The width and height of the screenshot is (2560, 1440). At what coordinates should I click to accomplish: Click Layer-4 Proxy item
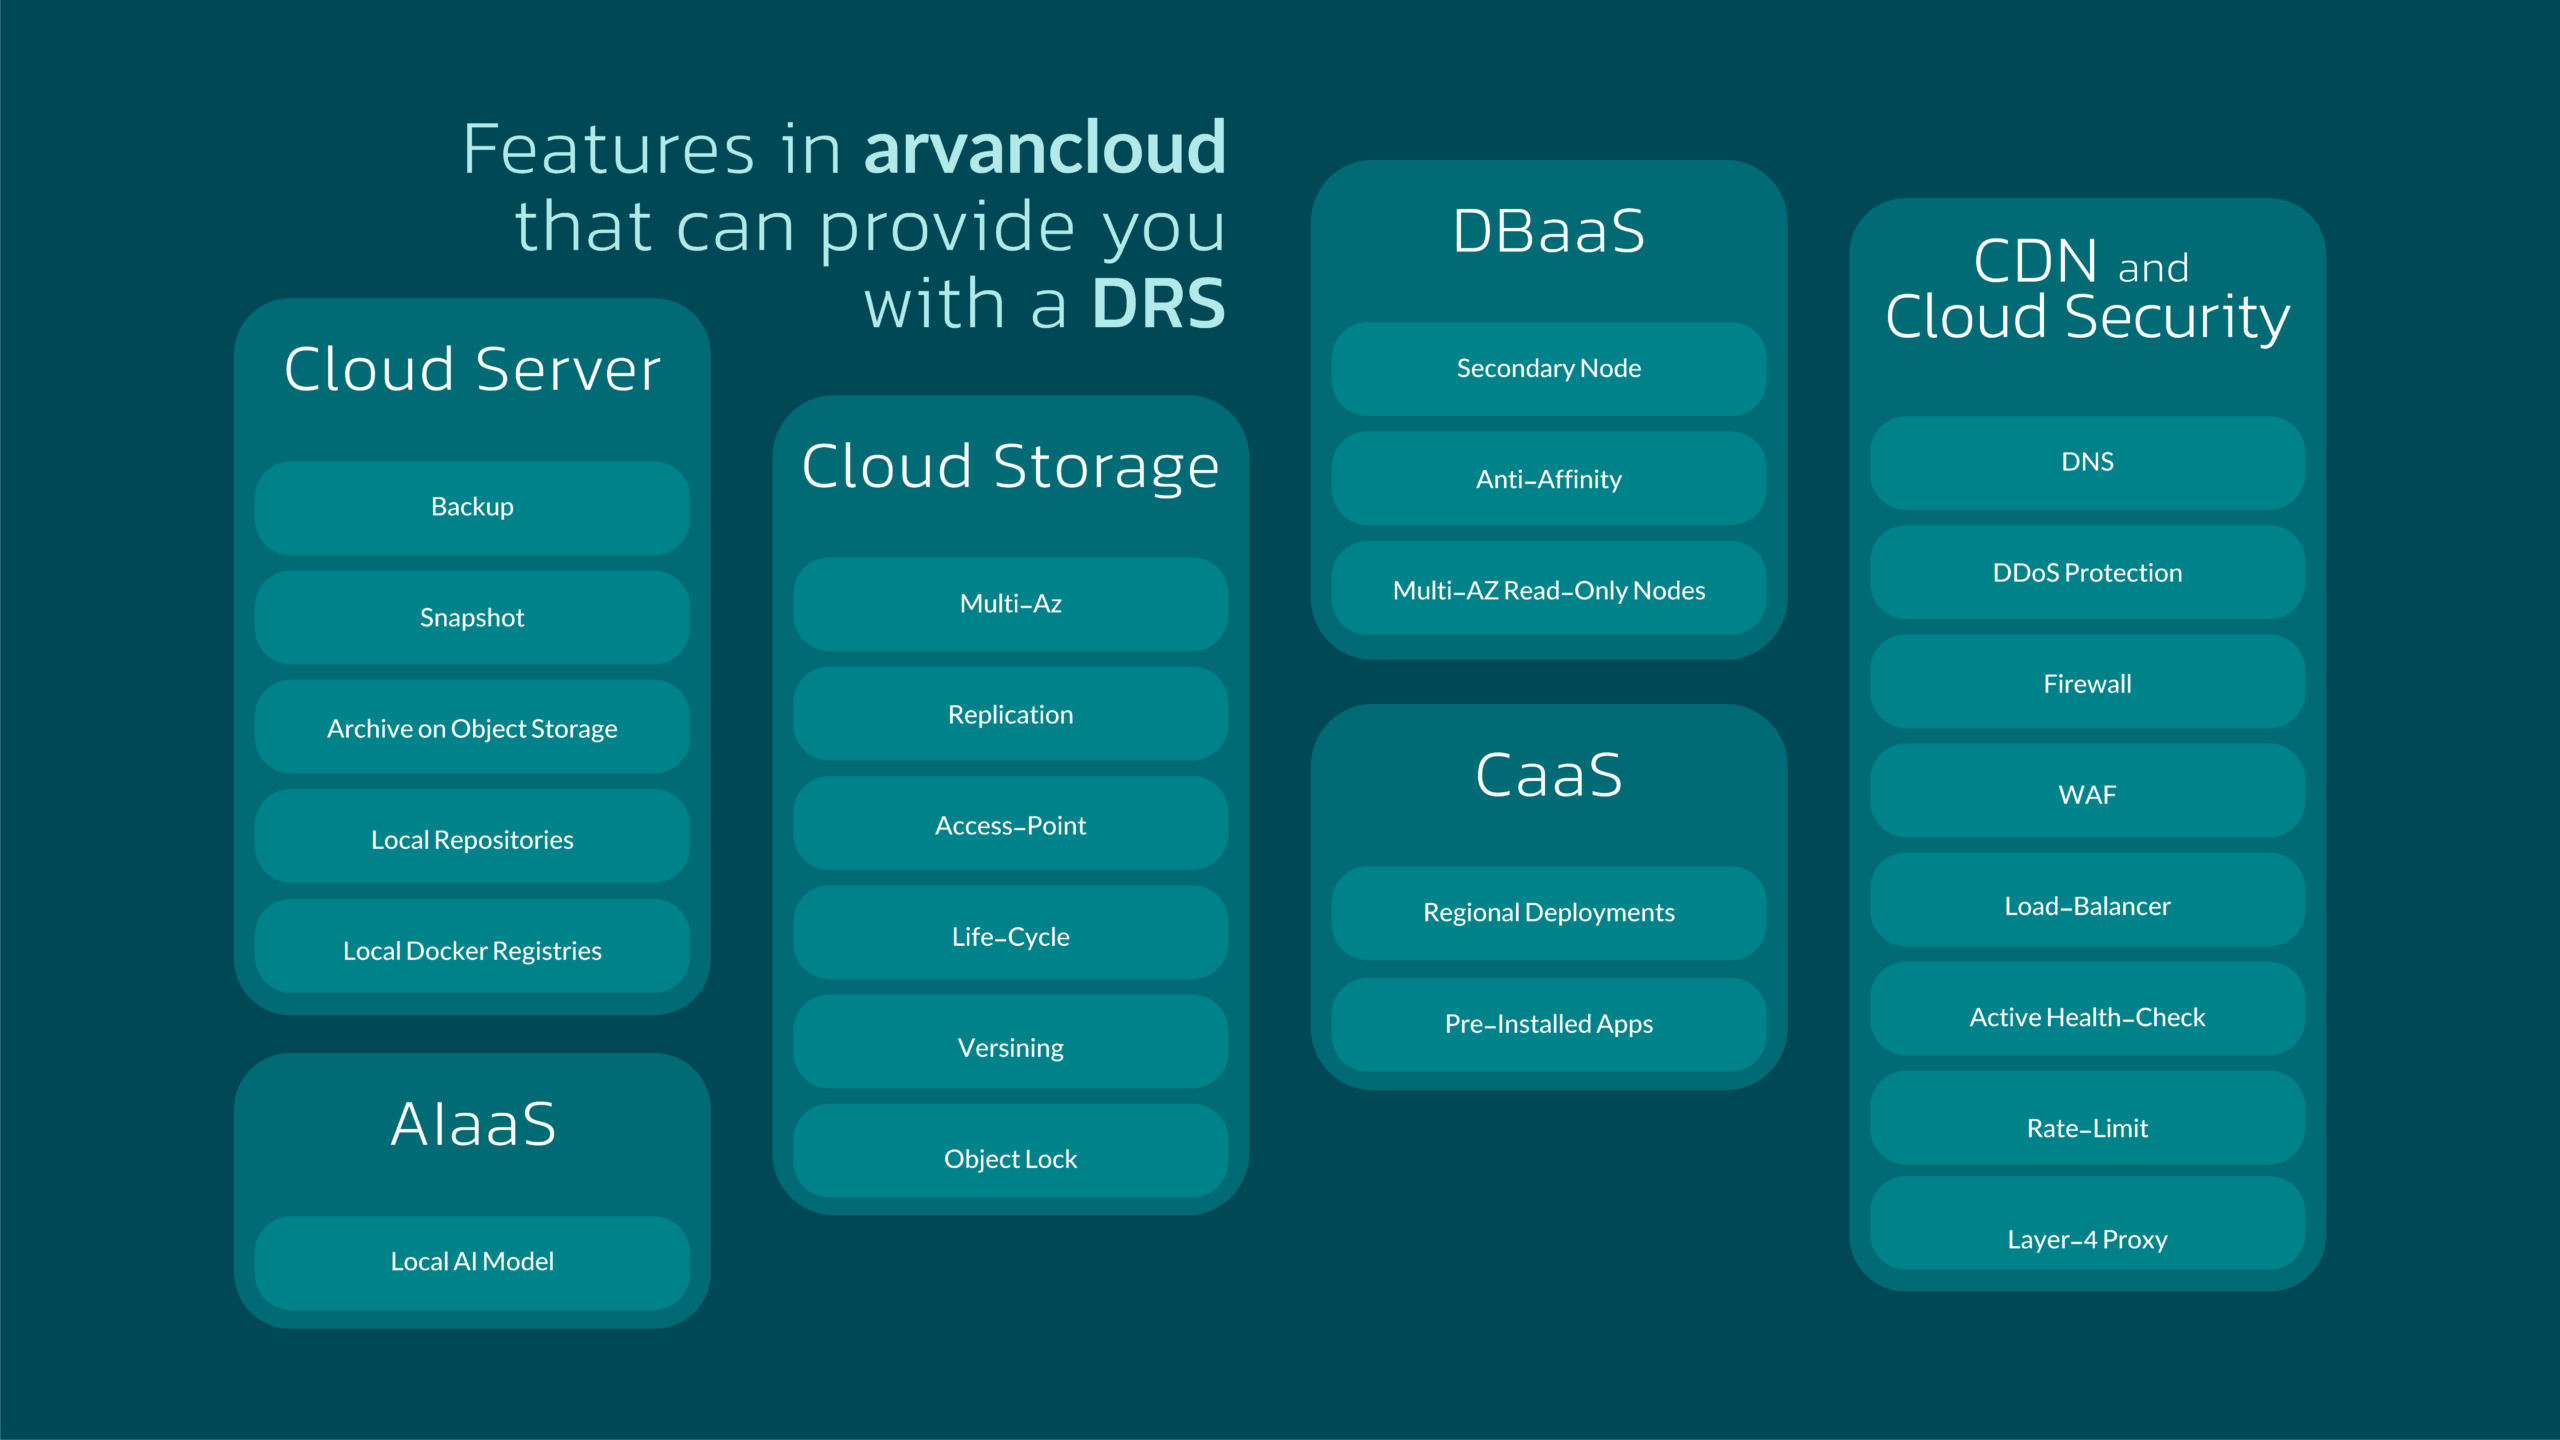click(2087, 1239)
